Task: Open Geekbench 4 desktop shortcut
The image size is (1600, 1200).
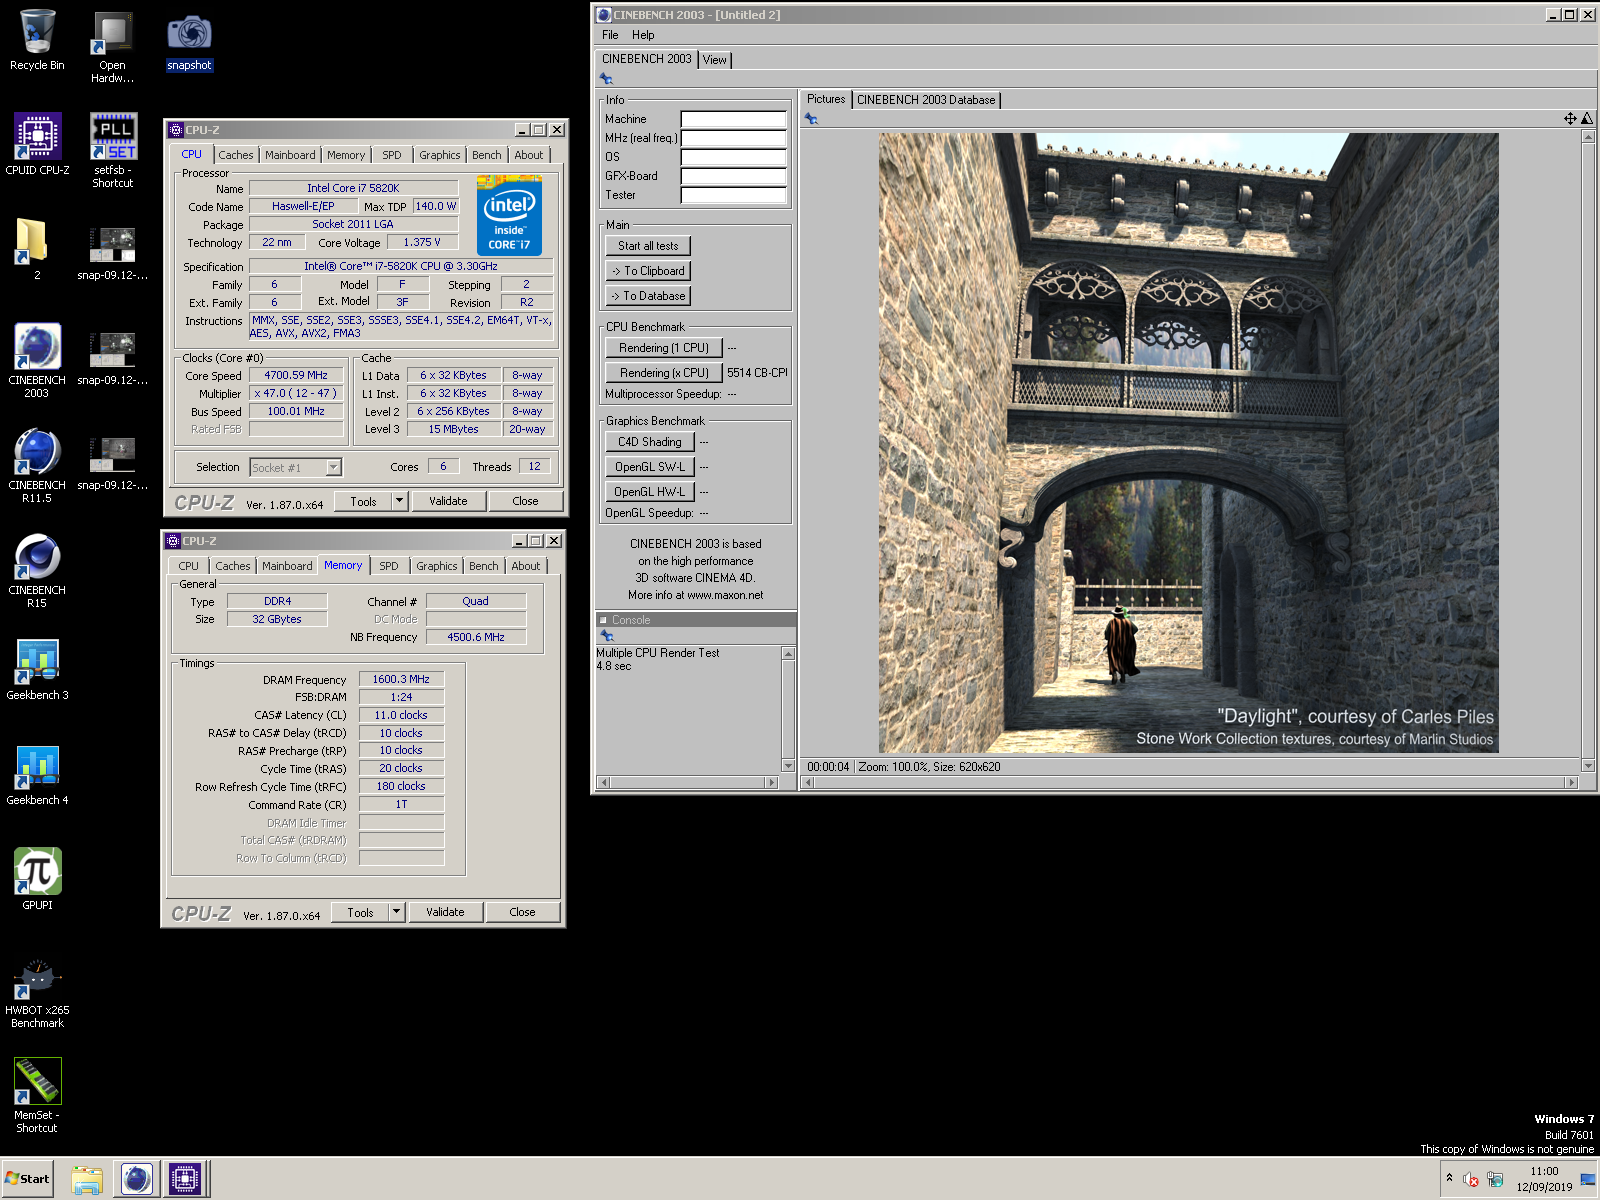Action: [x=37, y=774]
